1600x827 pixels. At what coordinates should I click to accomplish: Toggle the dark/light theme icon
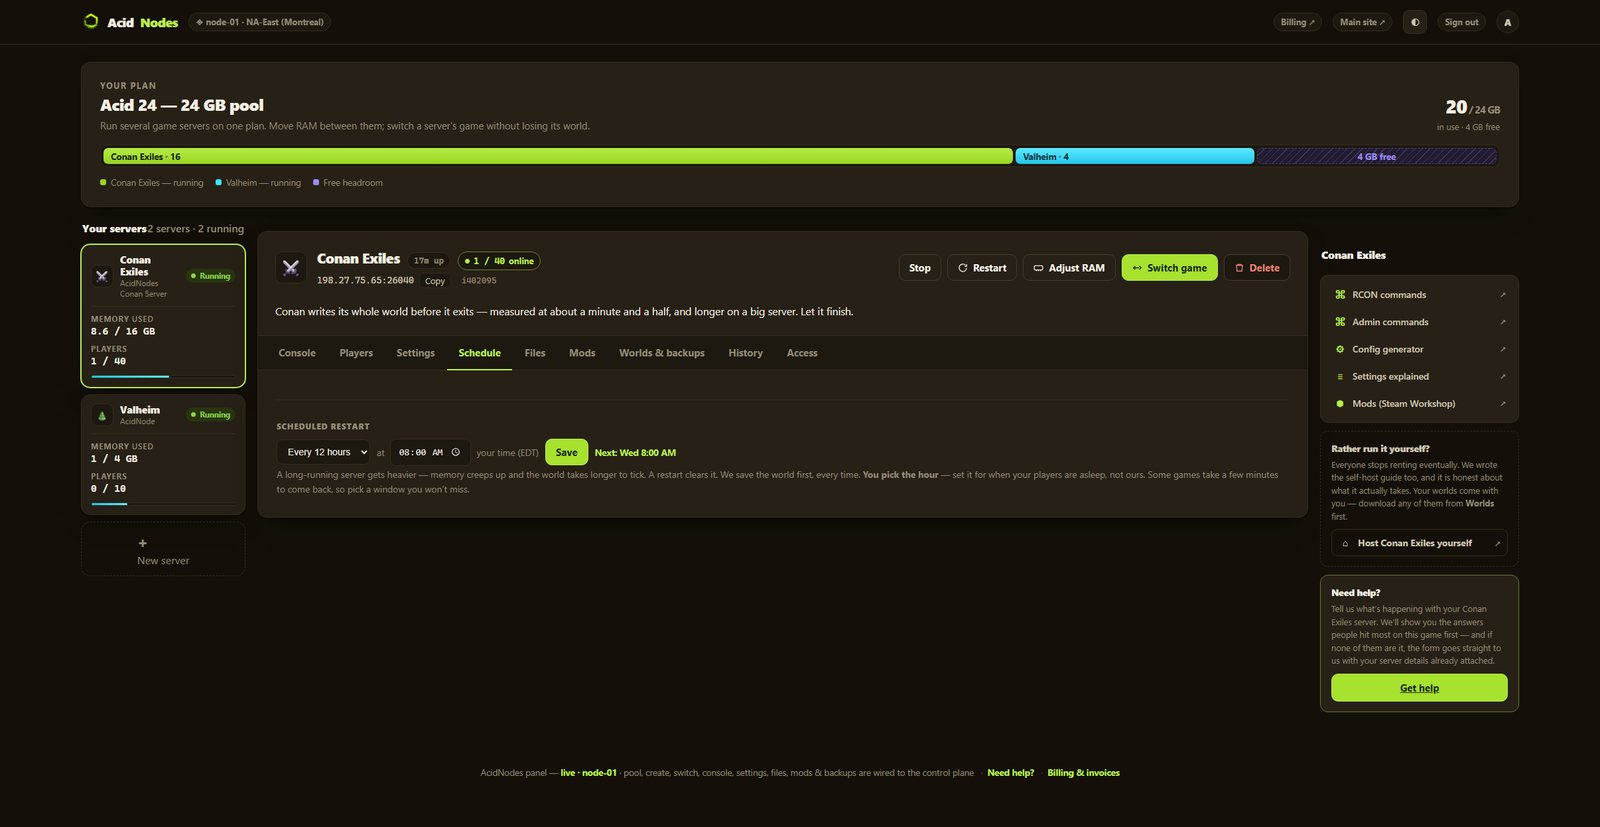(1415, 22)
